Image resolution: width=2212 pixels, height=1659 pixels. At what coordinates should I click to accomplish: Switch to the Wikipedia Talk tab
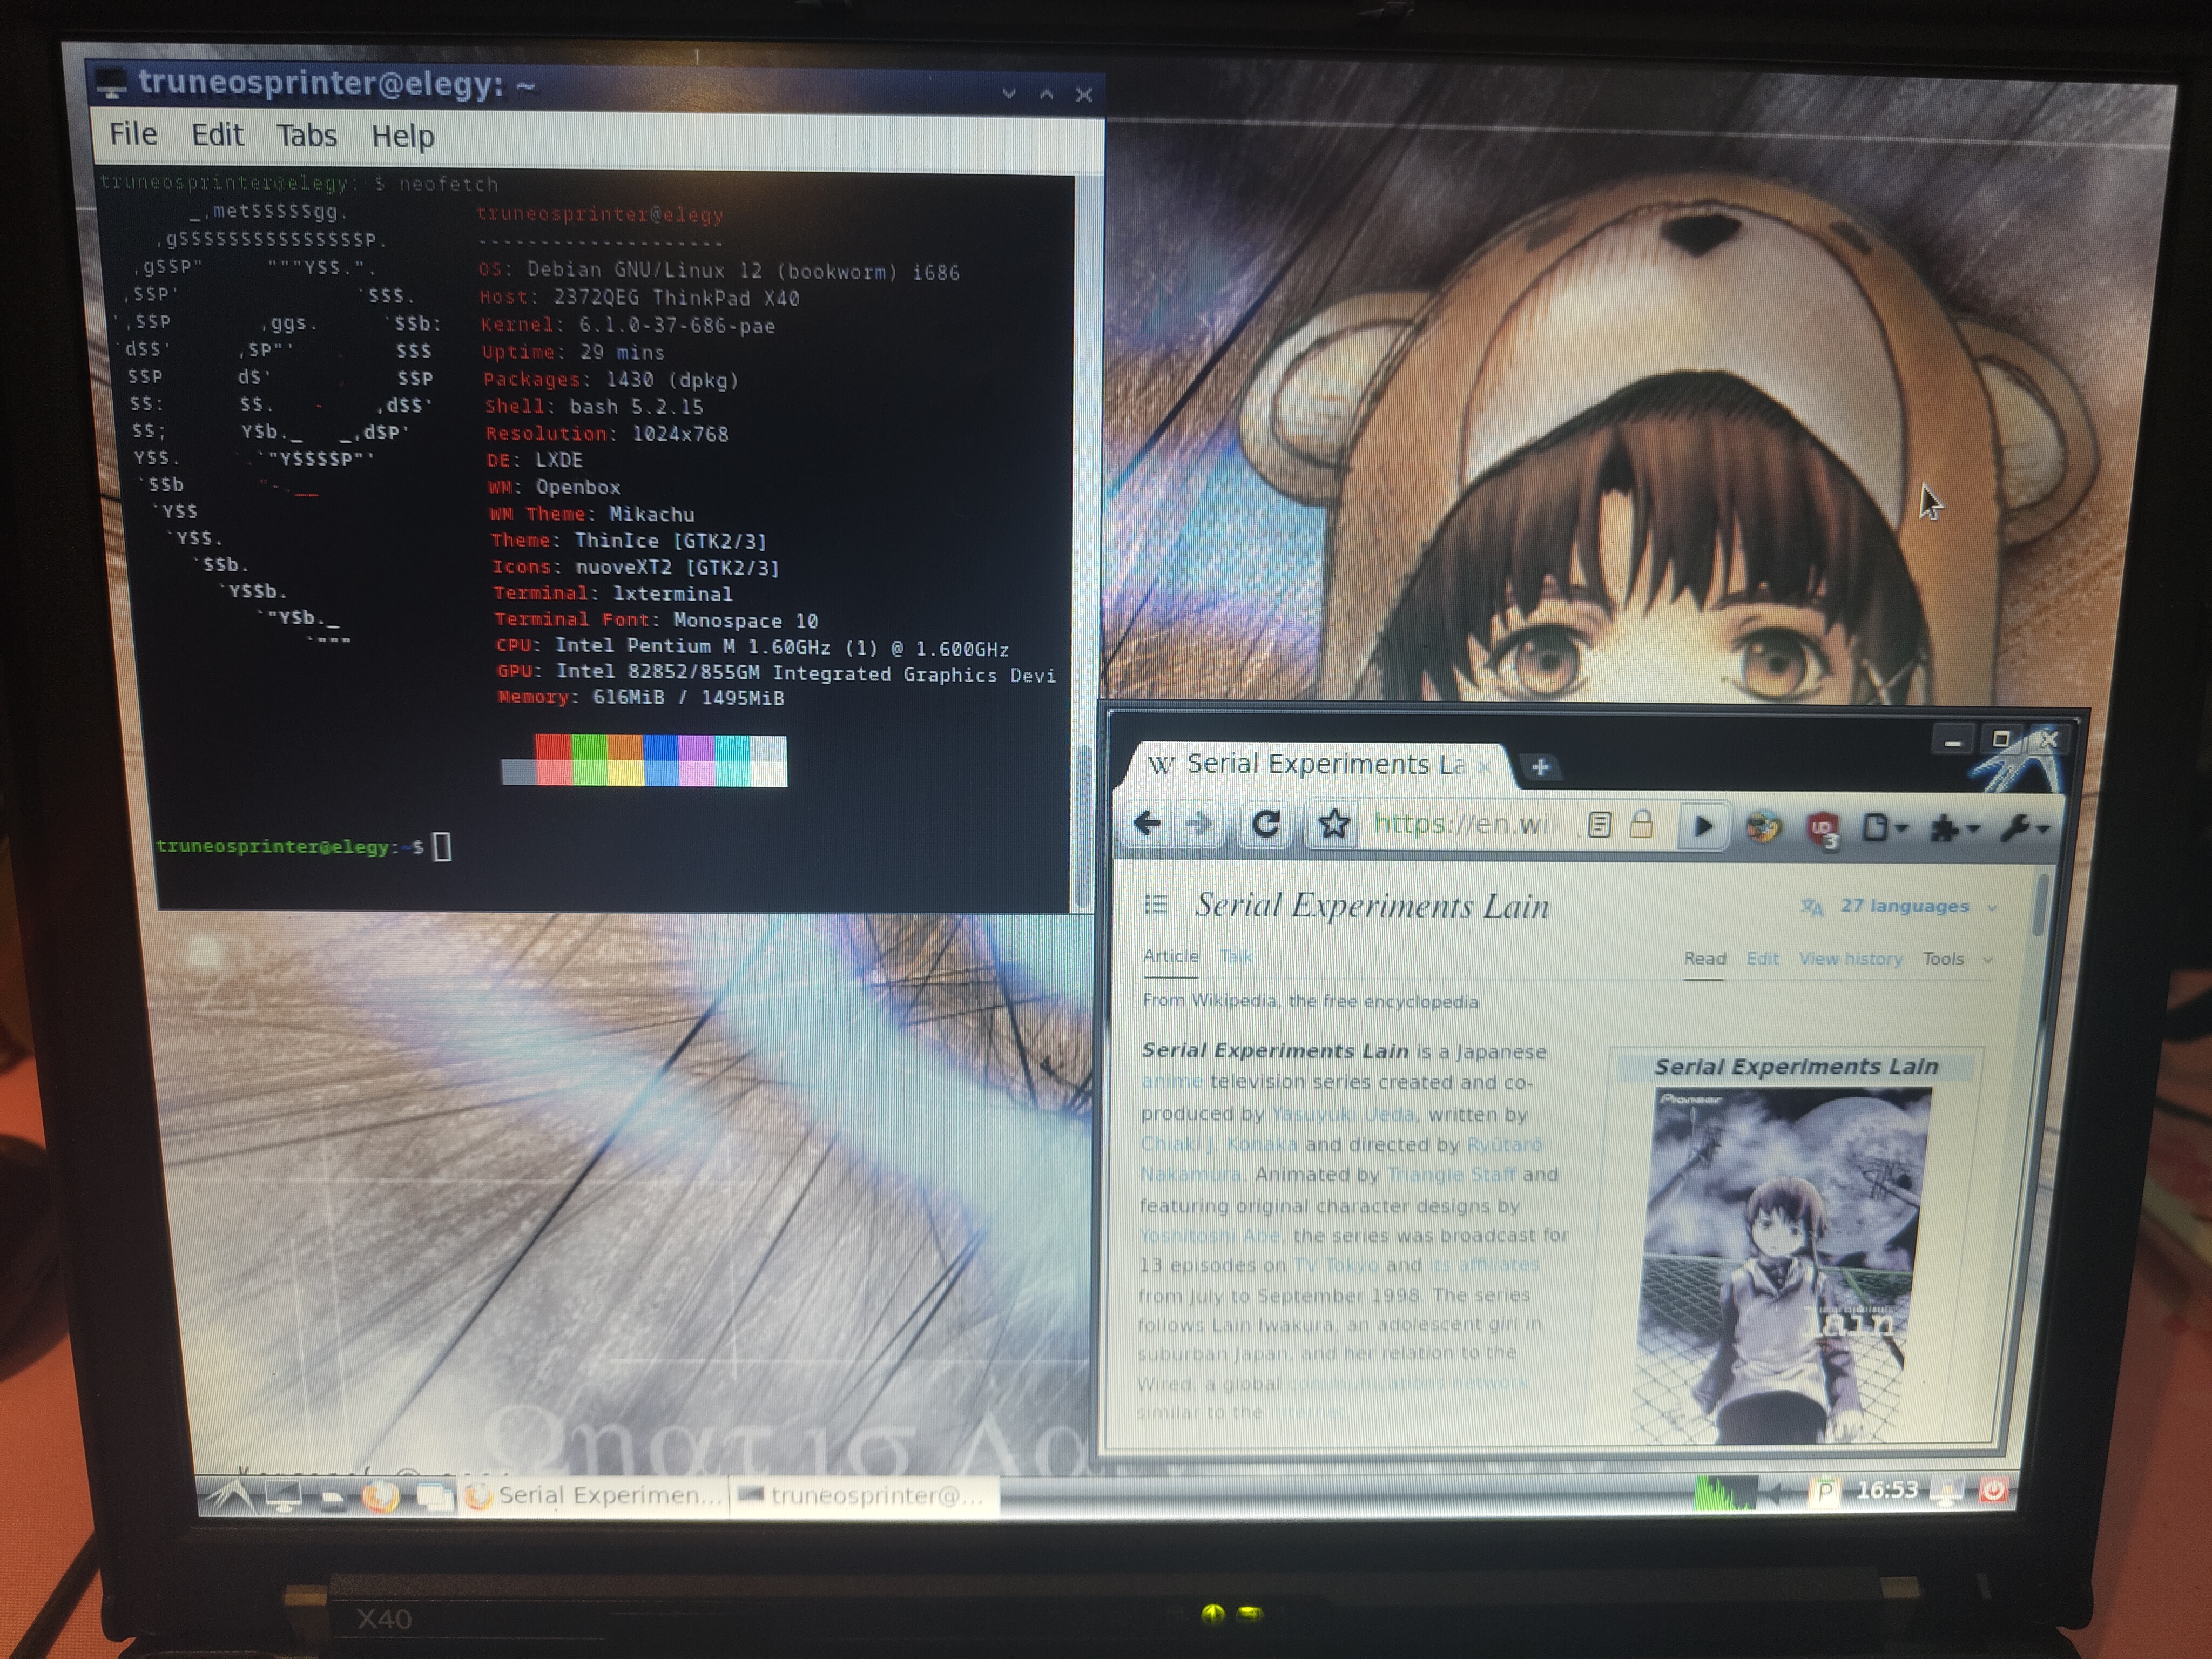[1236, 956]
